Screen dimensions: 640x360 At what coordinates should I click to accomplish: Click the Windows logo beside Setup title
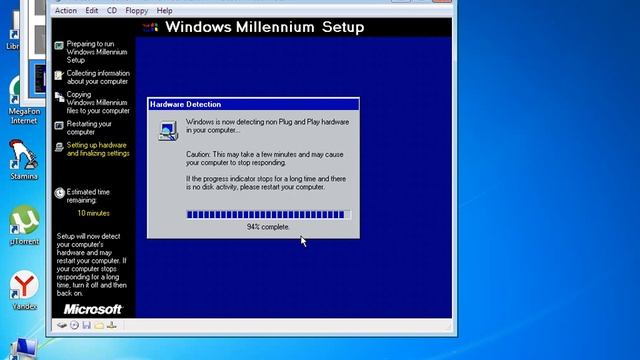150,27
